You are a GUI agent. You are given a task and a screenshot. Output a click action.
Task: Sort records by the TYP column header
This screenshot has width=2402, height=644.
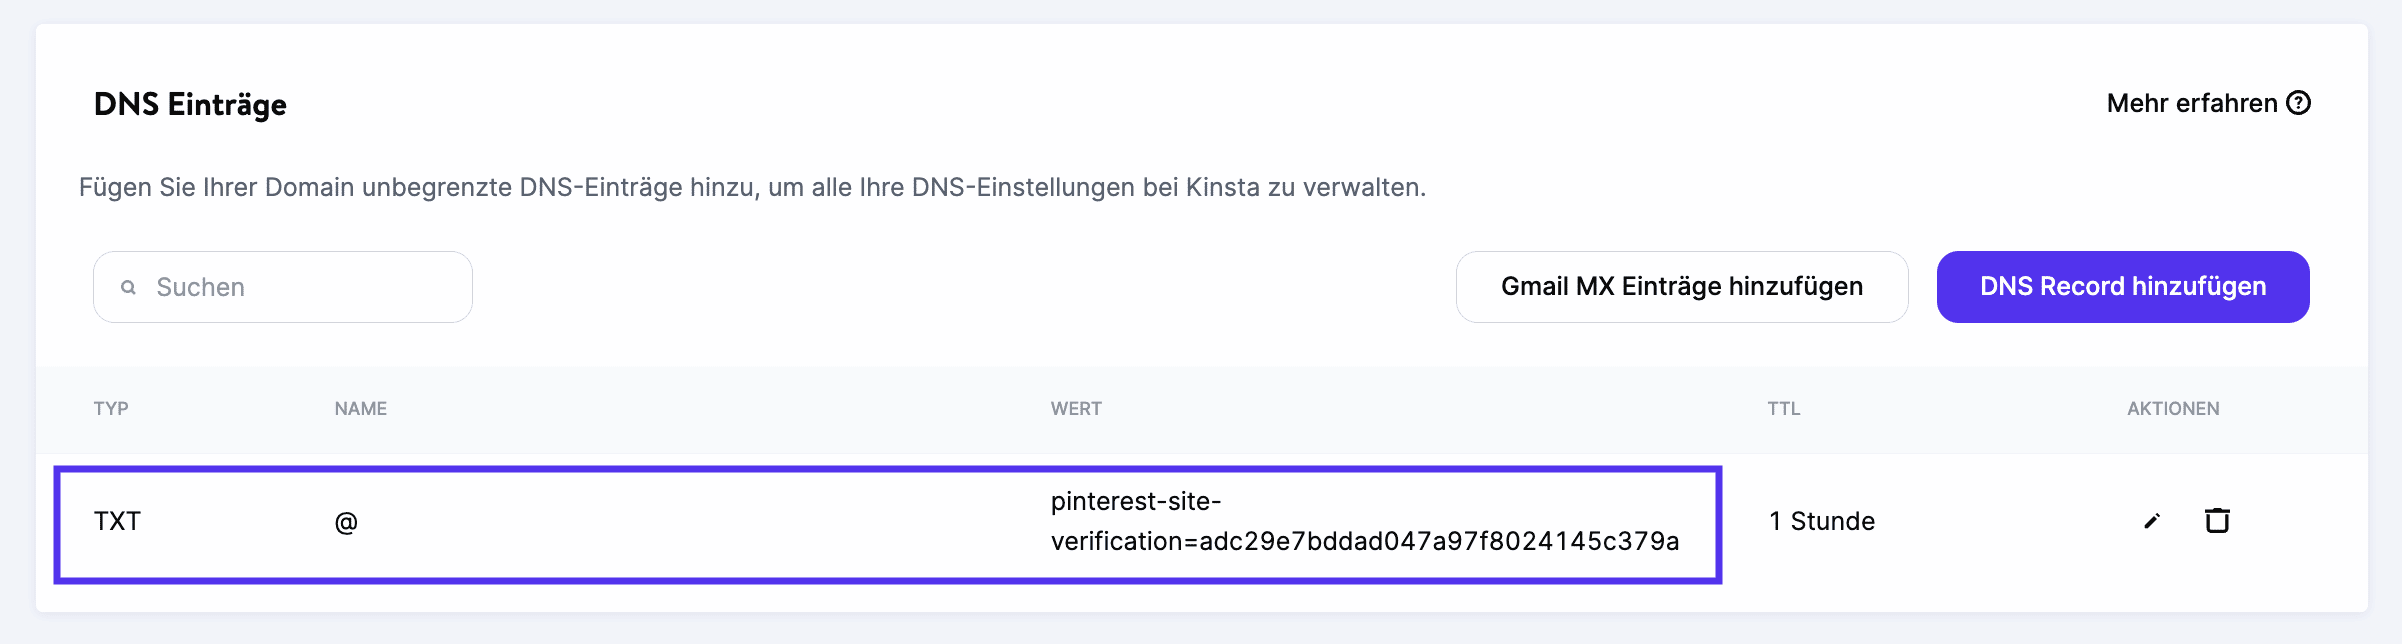click(110, 408)
